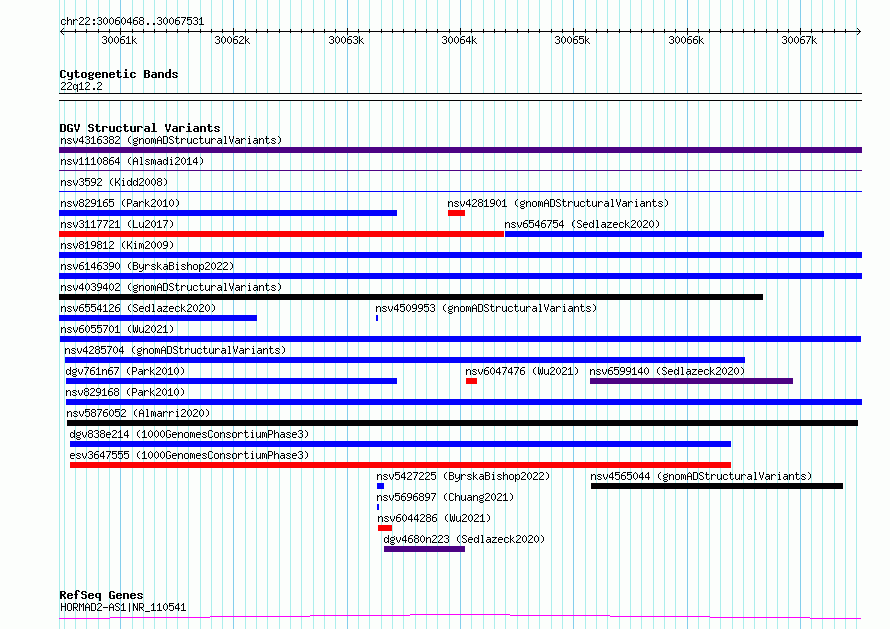Click the 30061k ruler tick label
The height and width of the screenshot is (629, 890).
(119, 40)
